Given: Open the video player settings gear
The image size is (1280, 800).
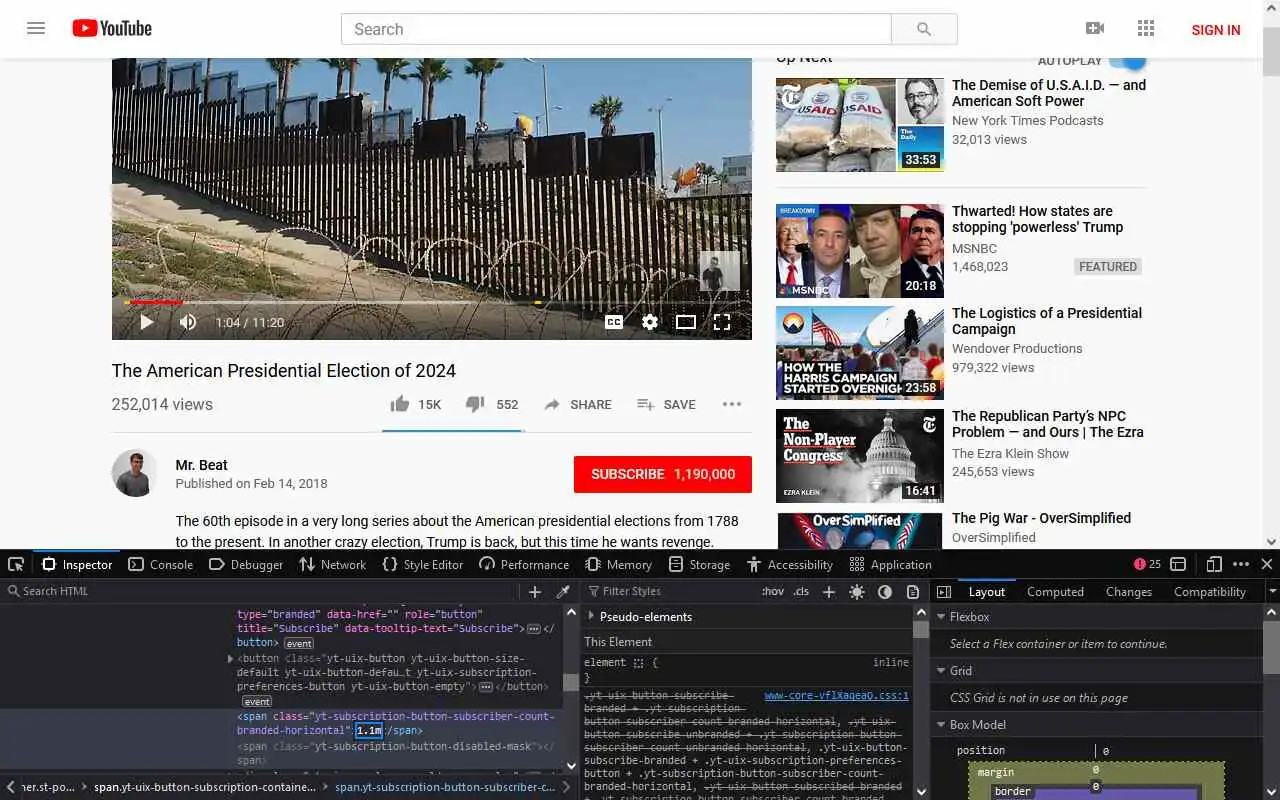Looking at the screenshot, I should (650, 322).
